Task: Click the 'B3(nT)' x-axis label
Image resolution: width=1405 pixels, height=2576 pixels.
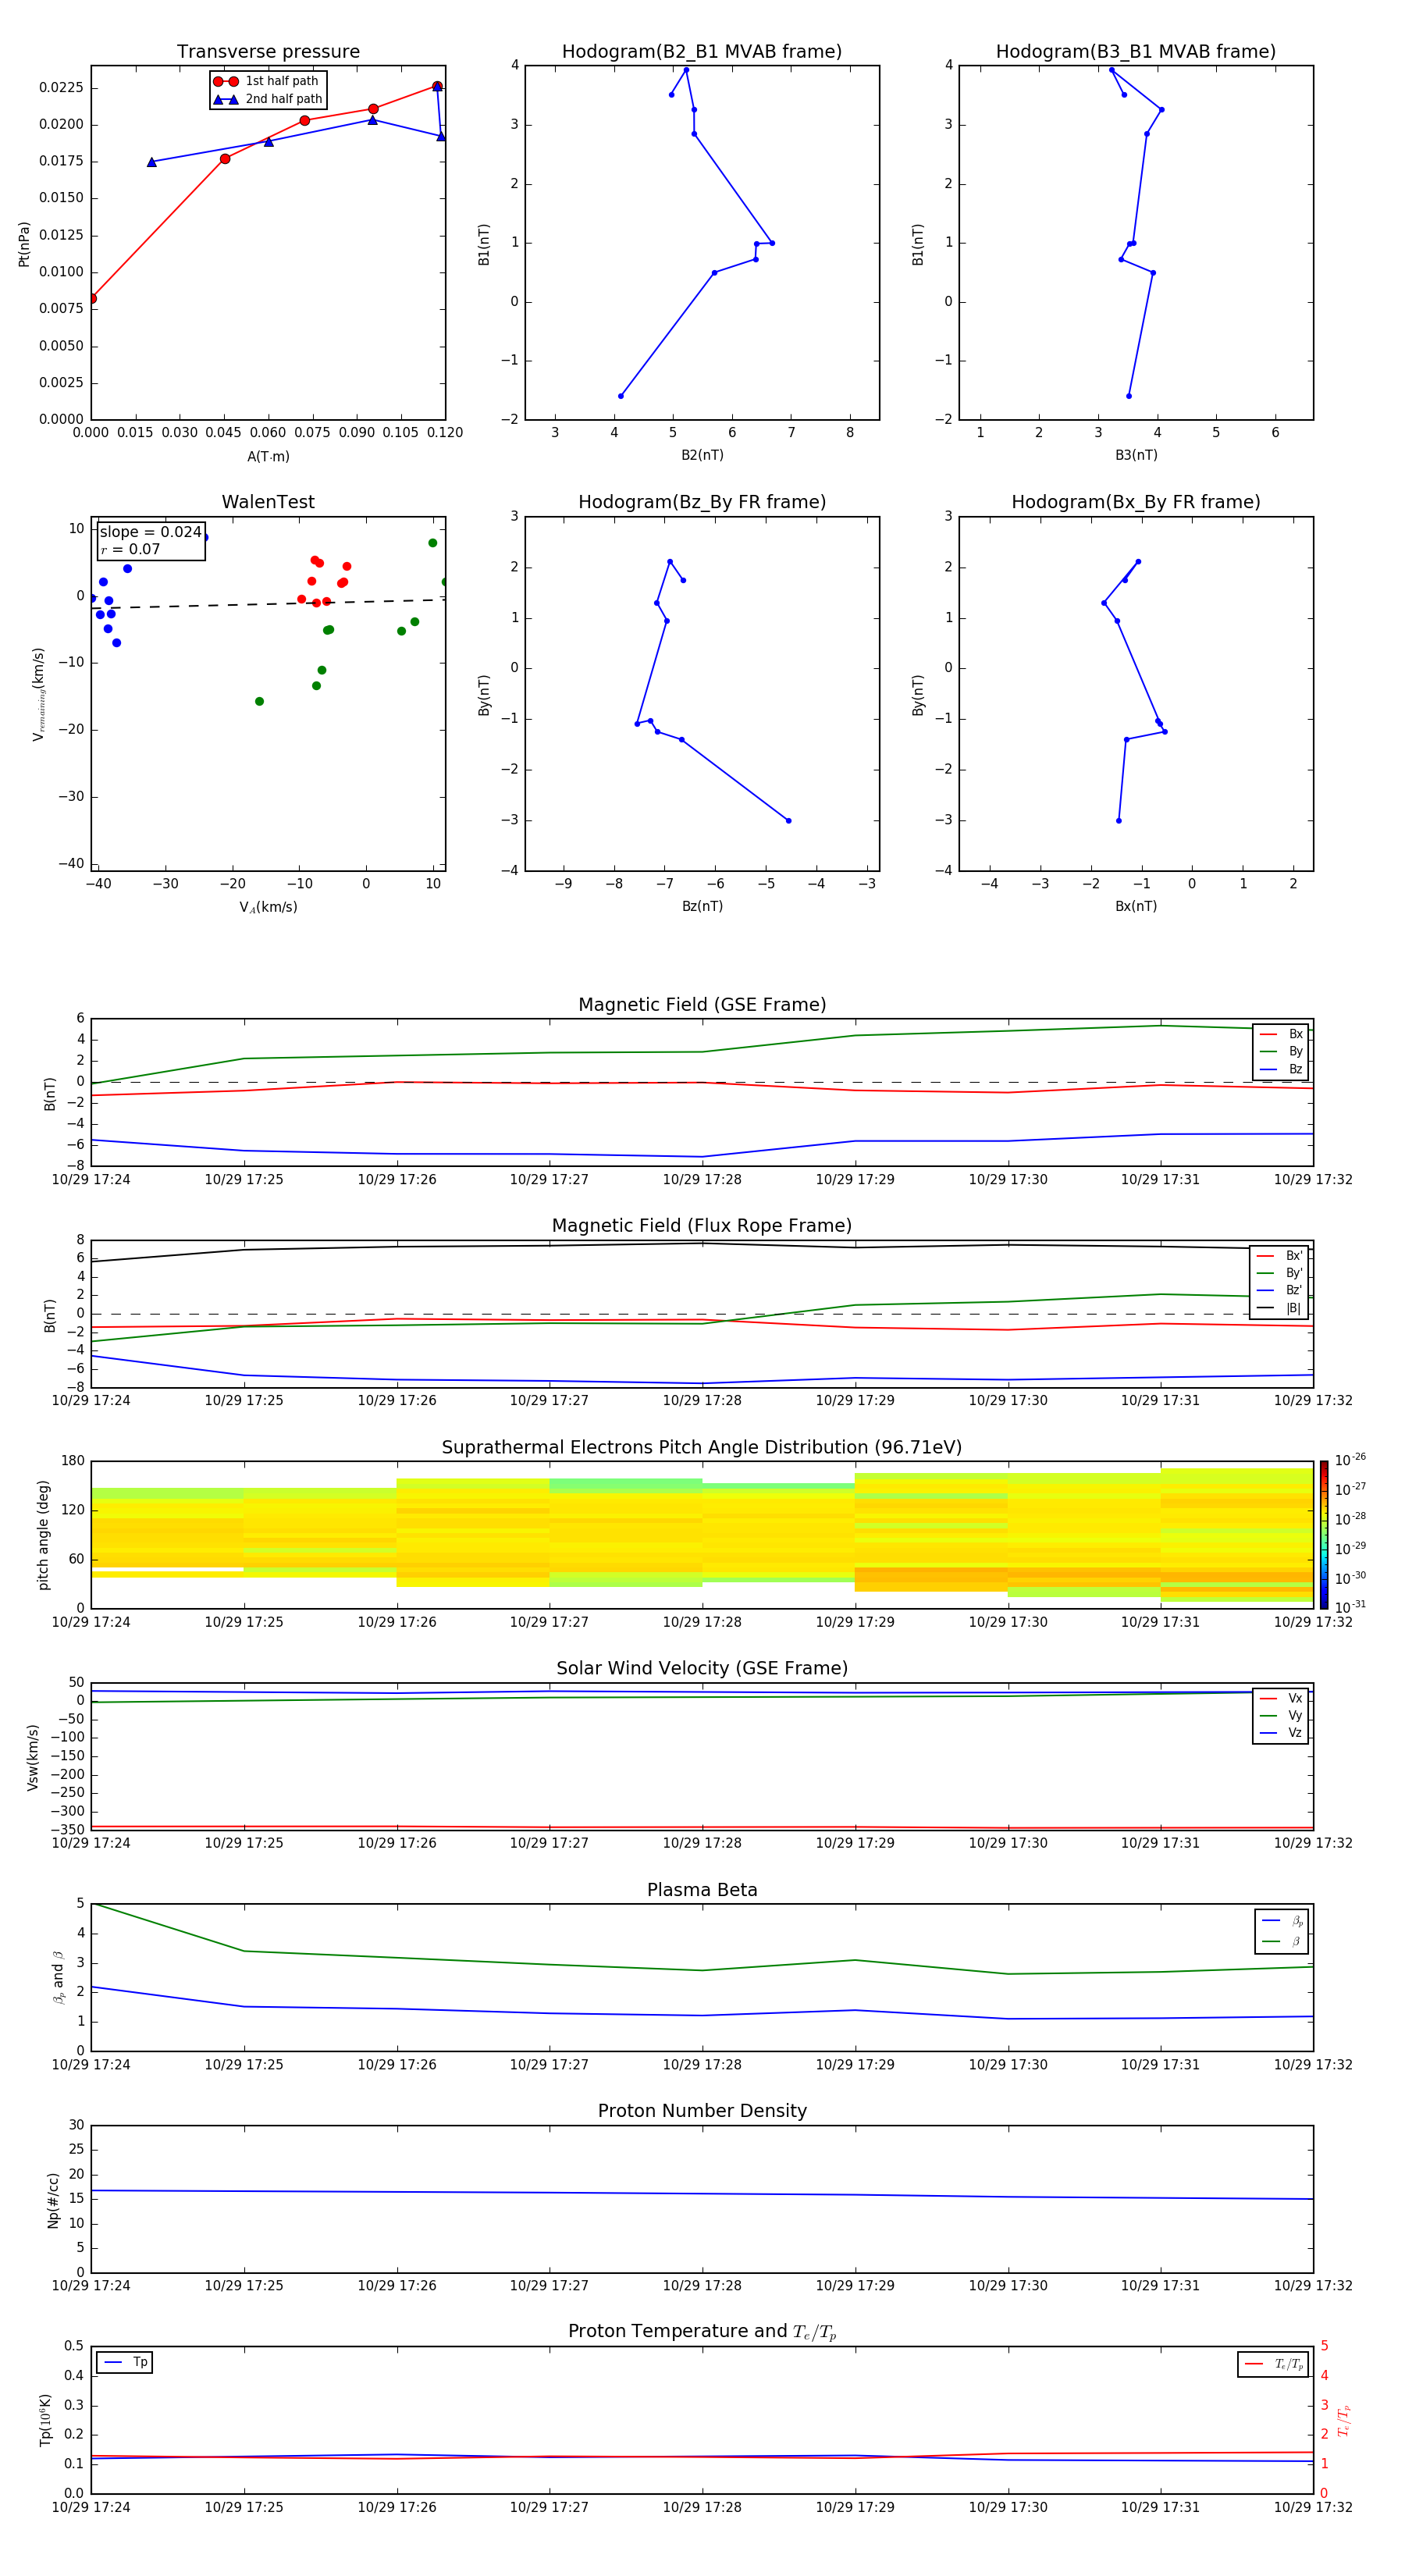Action: [1136, 455]
